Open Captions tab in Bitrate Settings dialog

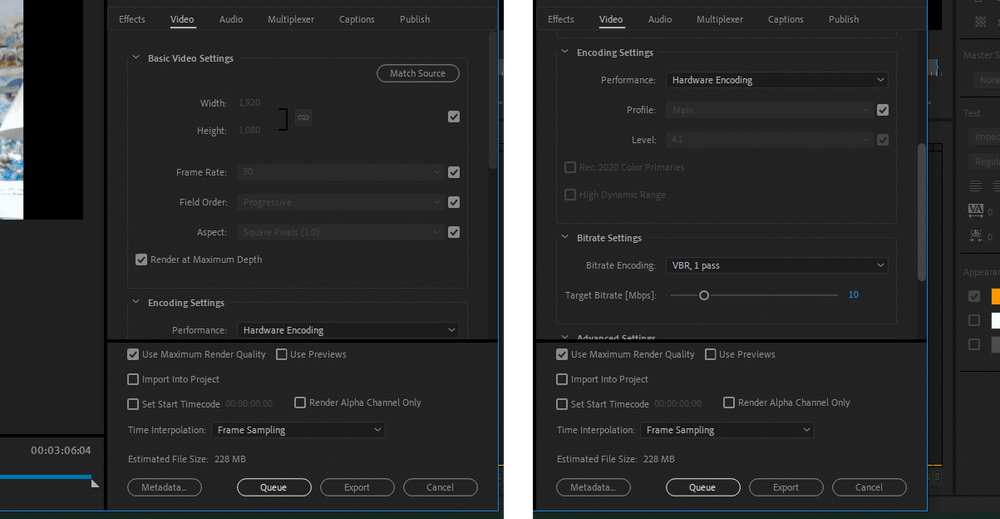[786, 19]
